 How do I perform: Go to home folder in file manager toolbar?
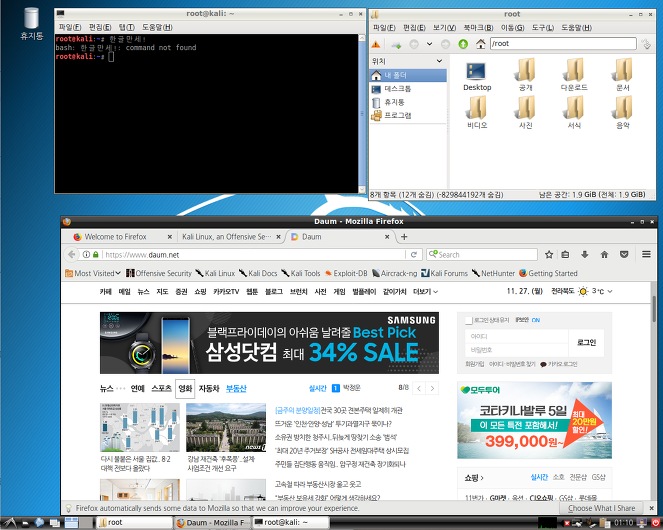pyautogui.click(x=480, y=44)
